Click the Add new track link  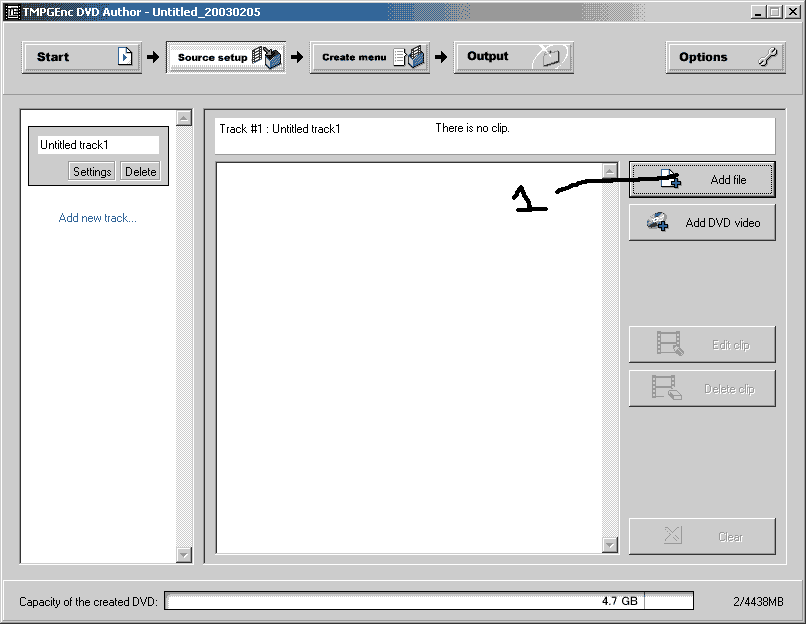point(97,218)
